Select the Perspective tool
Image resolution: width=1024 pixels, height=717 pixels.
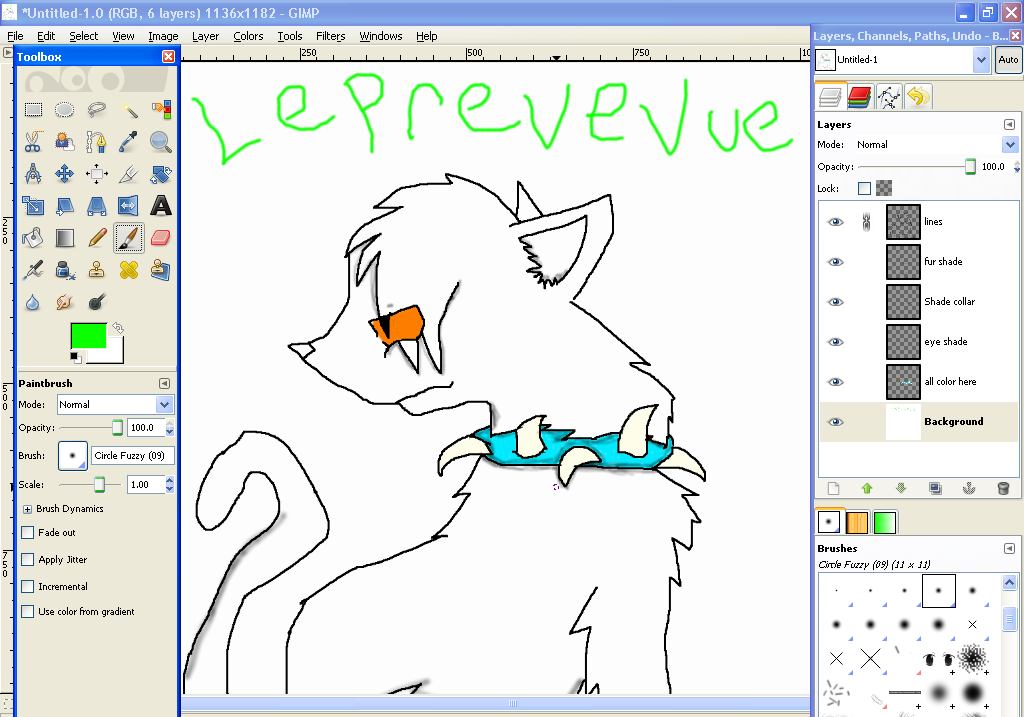pyautogui.click(x=97, y=206)
